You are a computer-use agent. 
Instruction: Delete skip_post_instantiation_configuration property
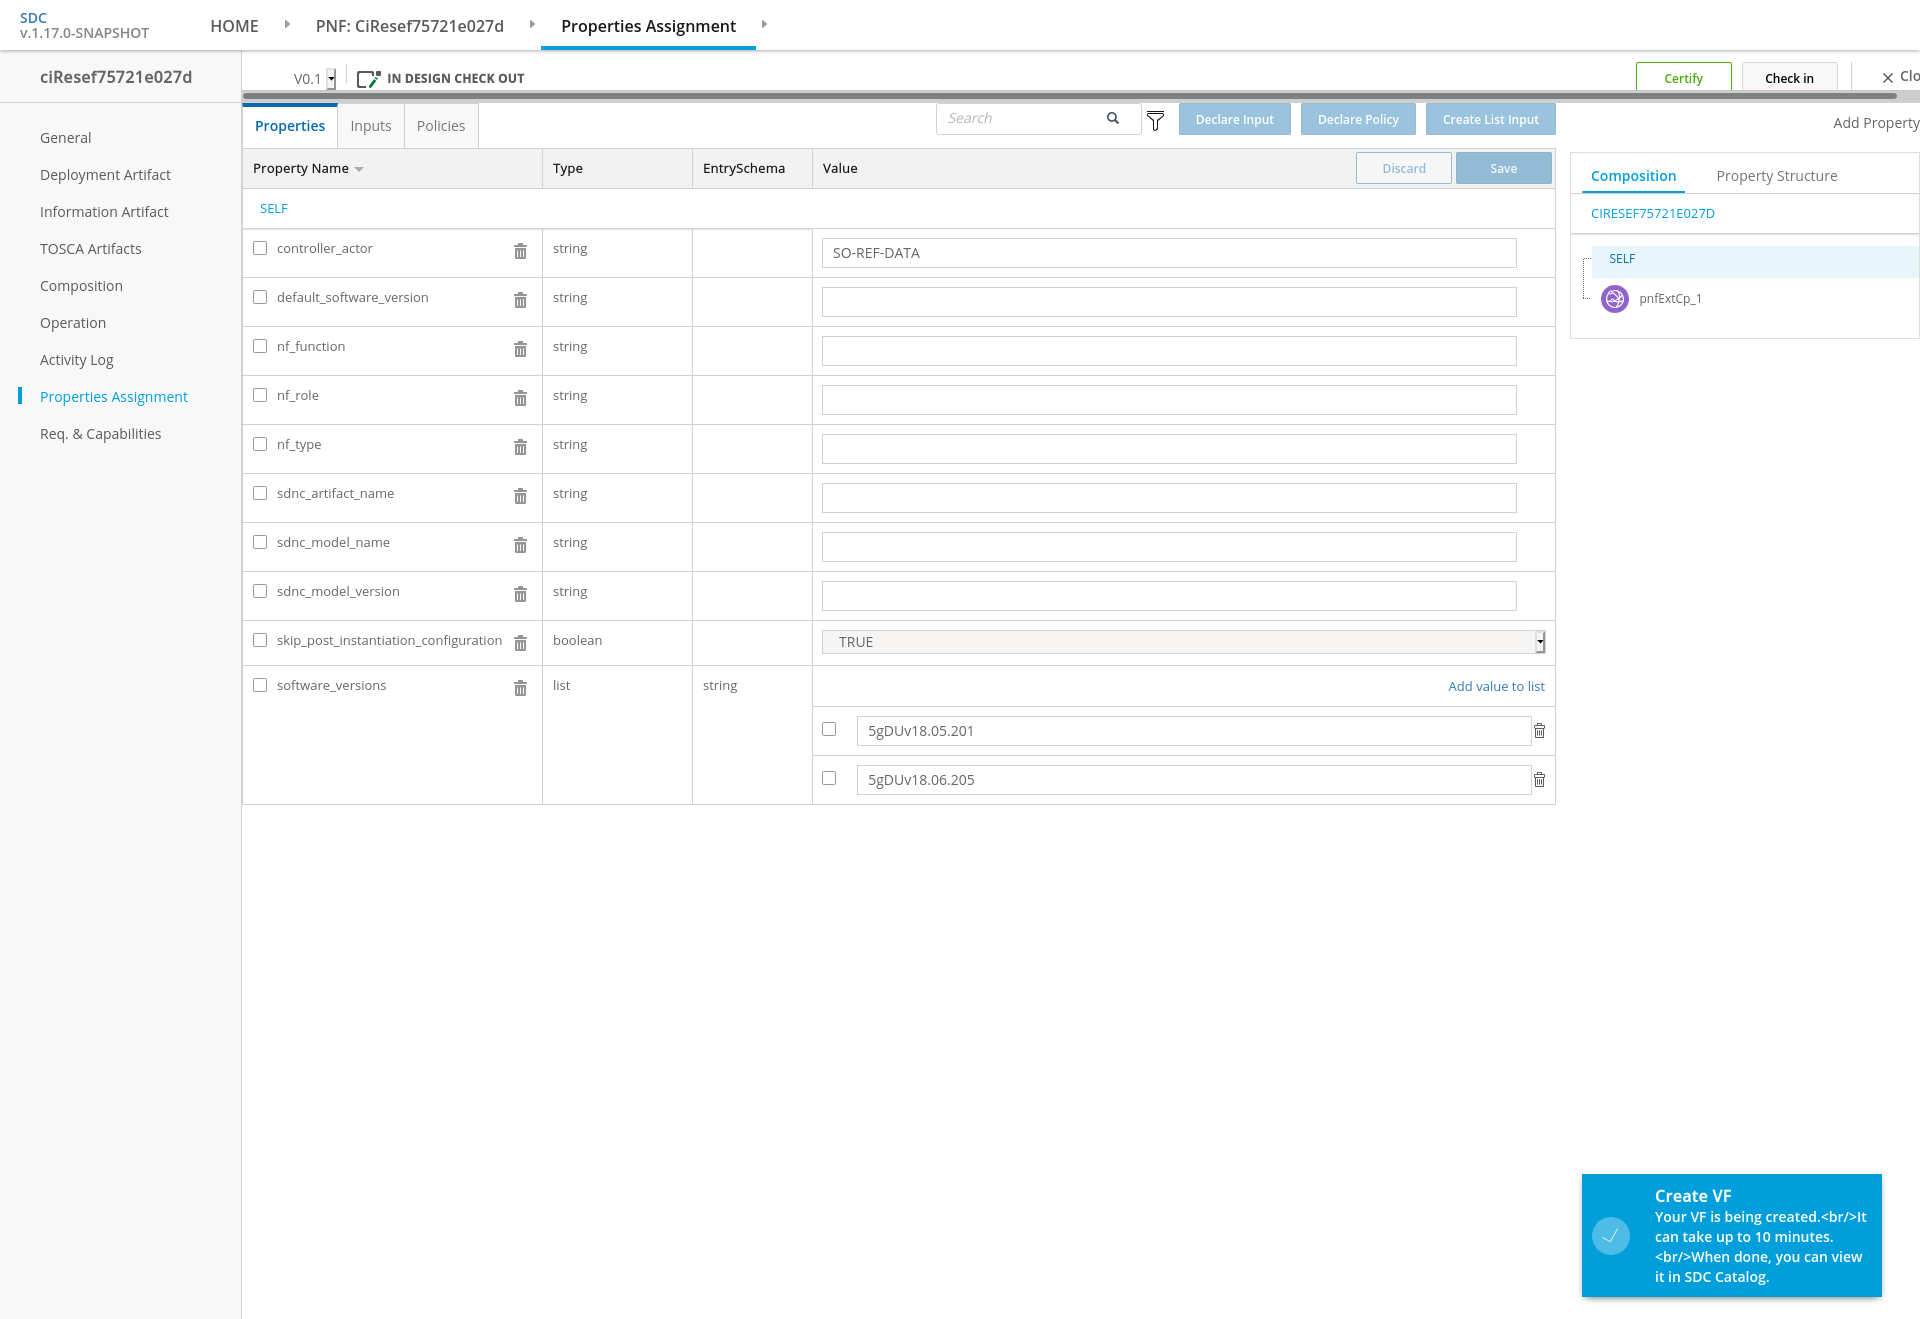520,643
